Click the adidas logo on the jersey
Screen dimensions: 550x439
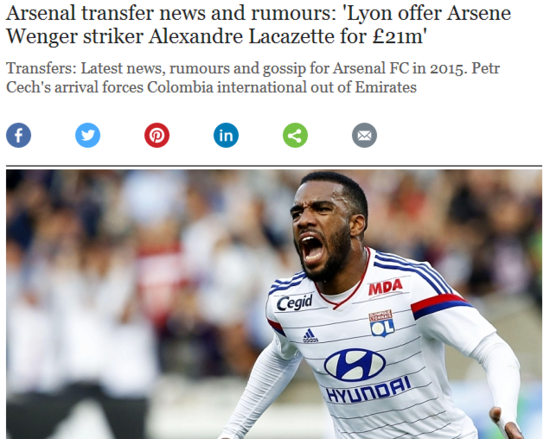pos(310,336)
